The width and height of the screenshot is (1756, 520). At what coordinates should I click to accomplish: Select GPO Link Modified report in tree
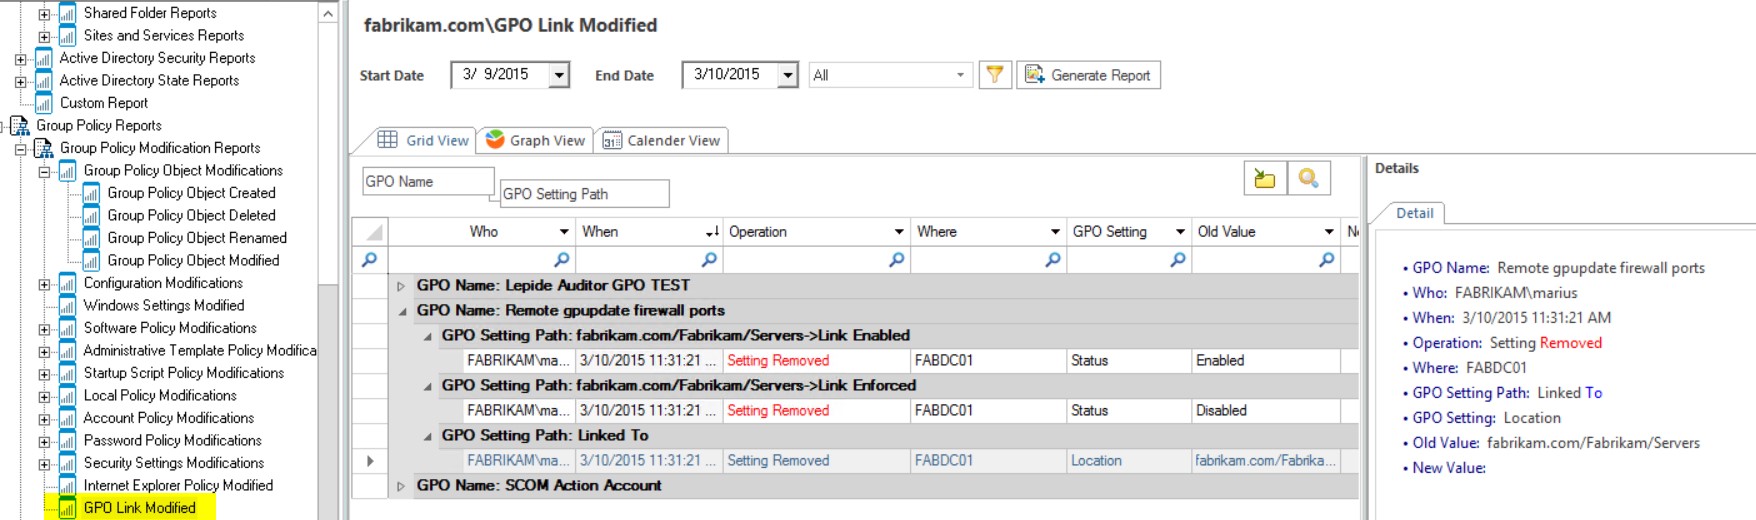click(x=139, y=508)
